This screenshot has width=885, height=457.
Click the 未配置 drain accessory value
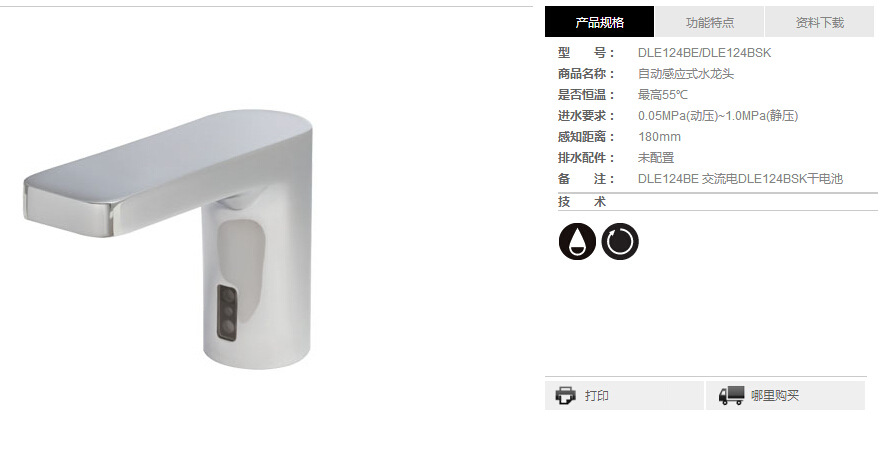656,158
